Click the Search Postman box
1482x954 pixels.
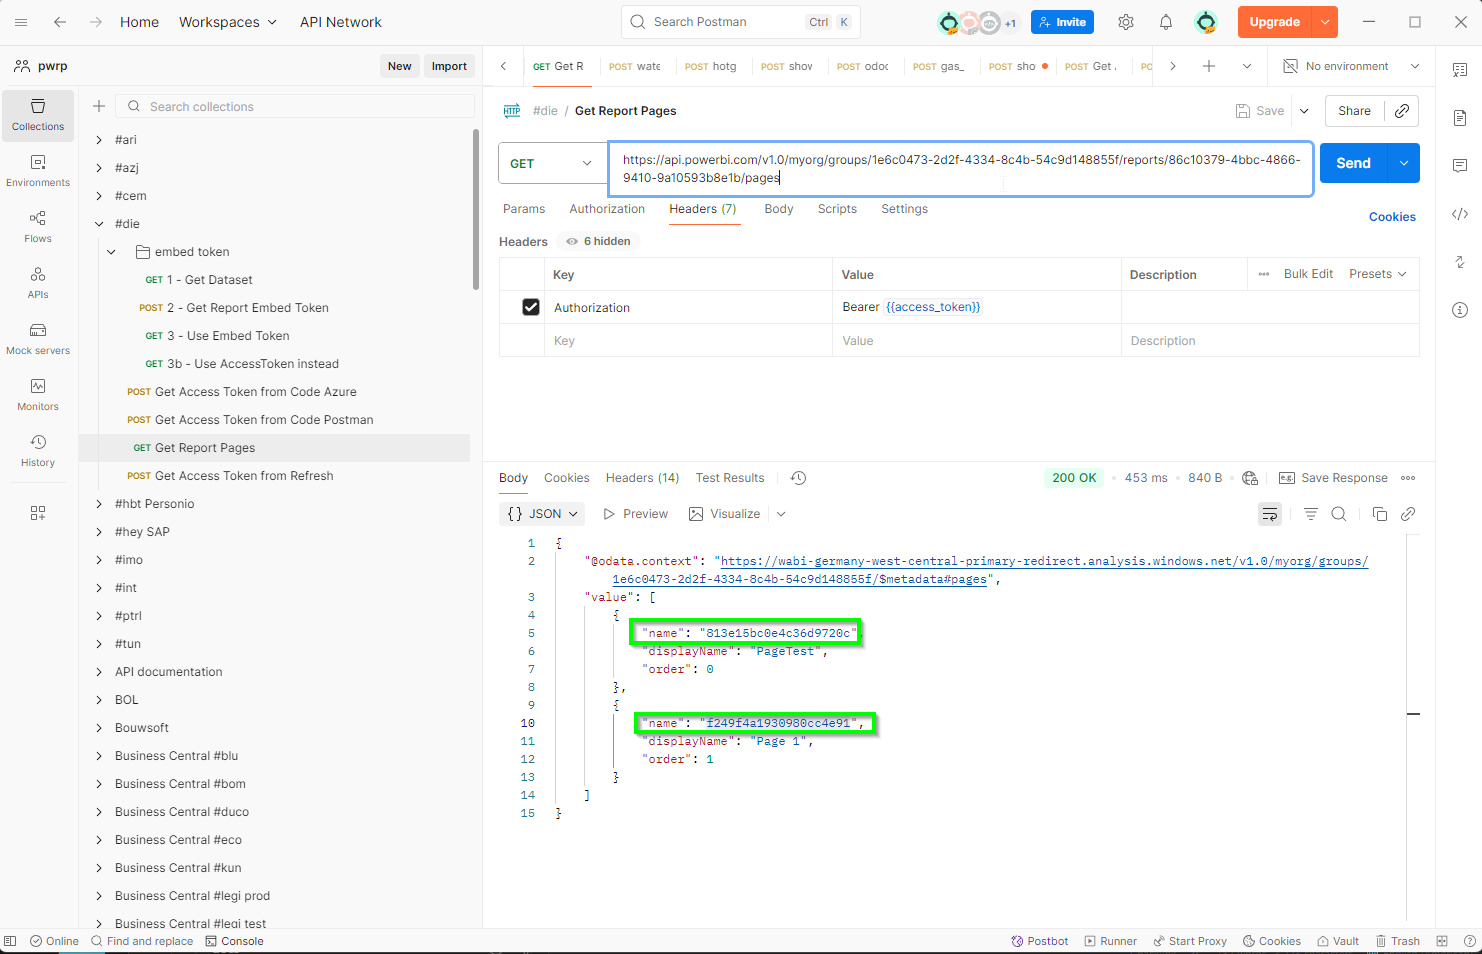click(740, 22)
